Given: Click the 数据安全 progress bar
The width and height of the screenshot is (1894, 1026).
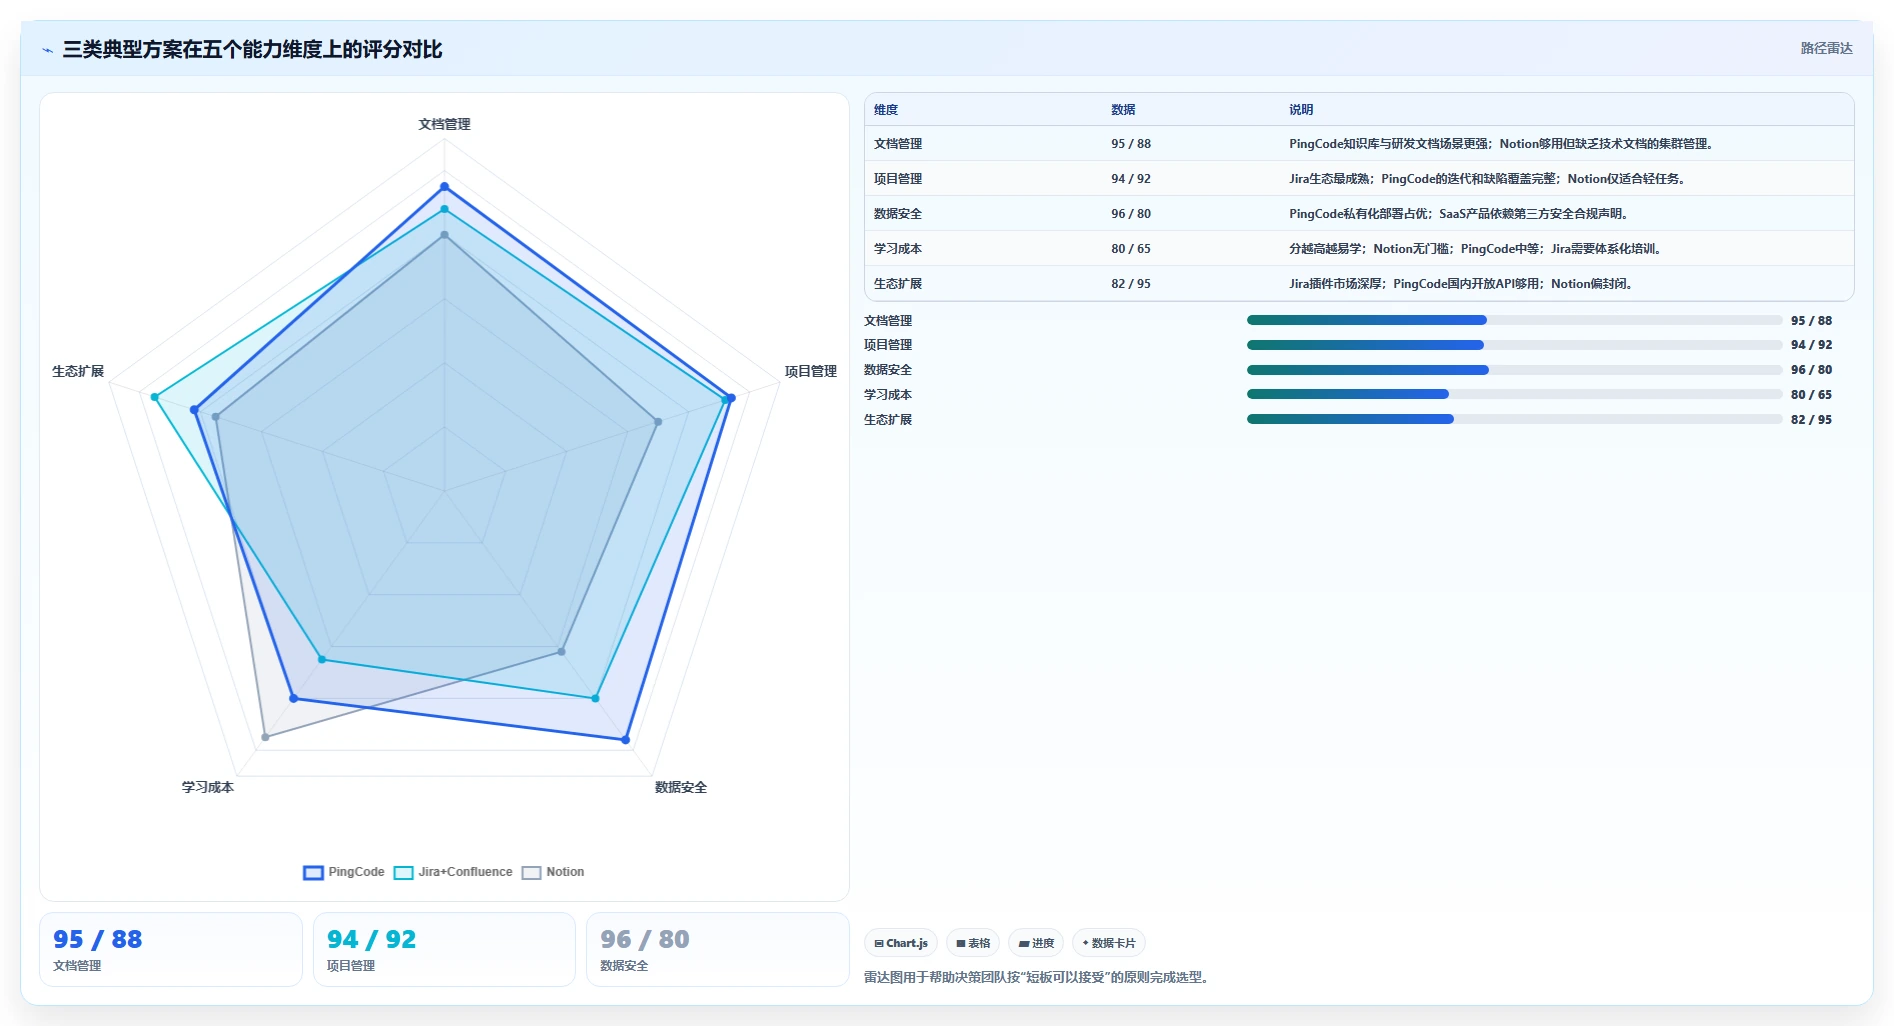Looking at the screenshot, I should pos(1514,370).
